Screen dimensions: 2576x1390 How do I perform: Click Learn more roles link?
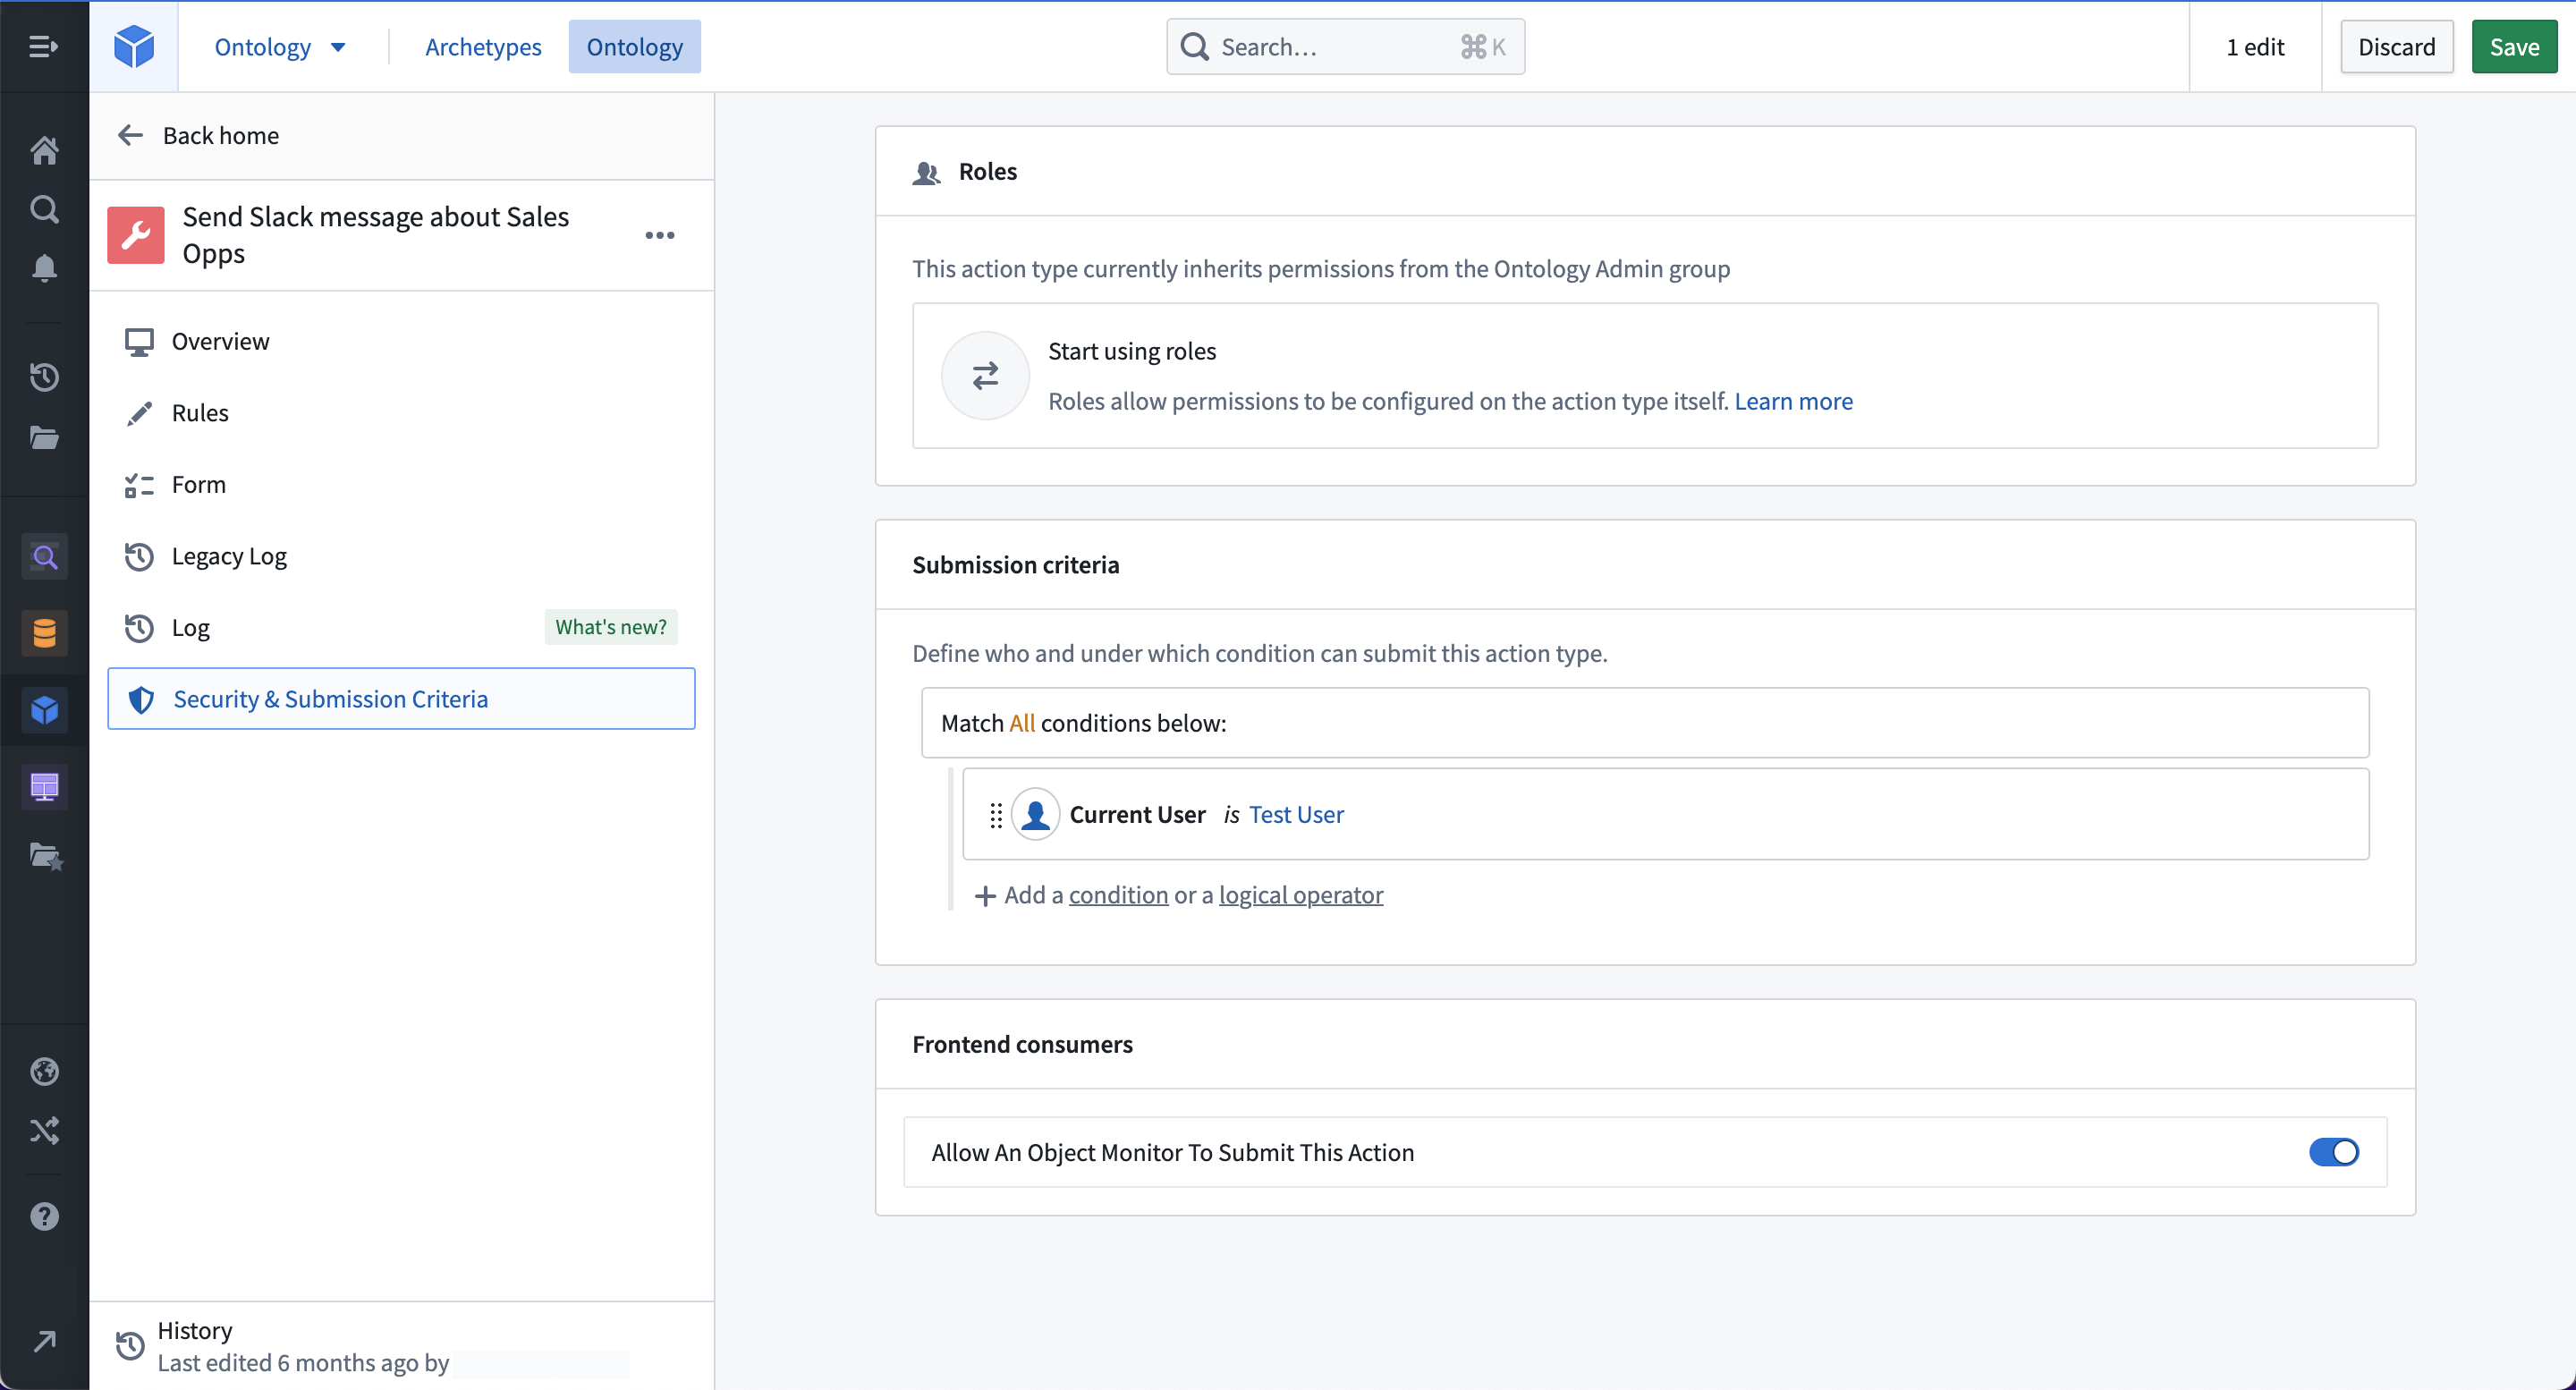pyautogui.click(x=1793, y=399)
